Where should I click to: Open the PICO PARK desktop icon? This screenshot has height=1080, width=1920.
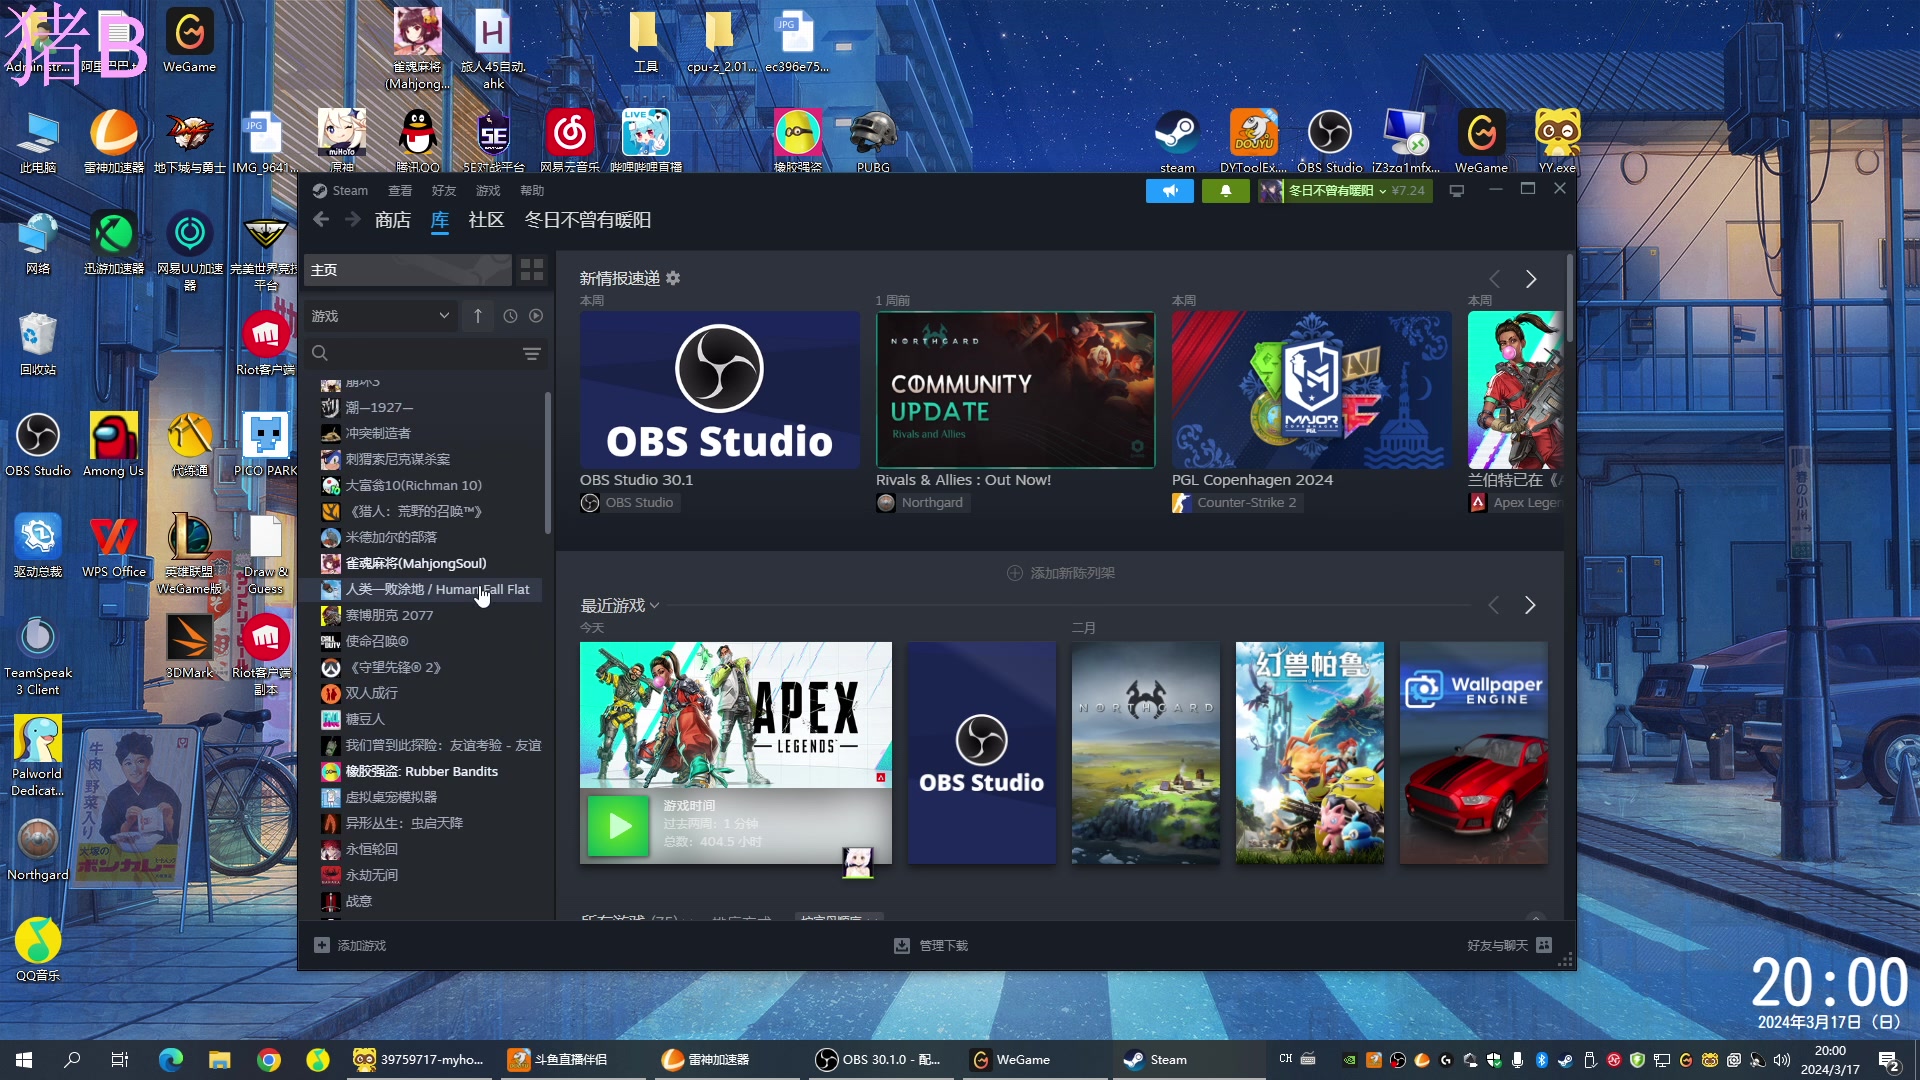point(266,444)
